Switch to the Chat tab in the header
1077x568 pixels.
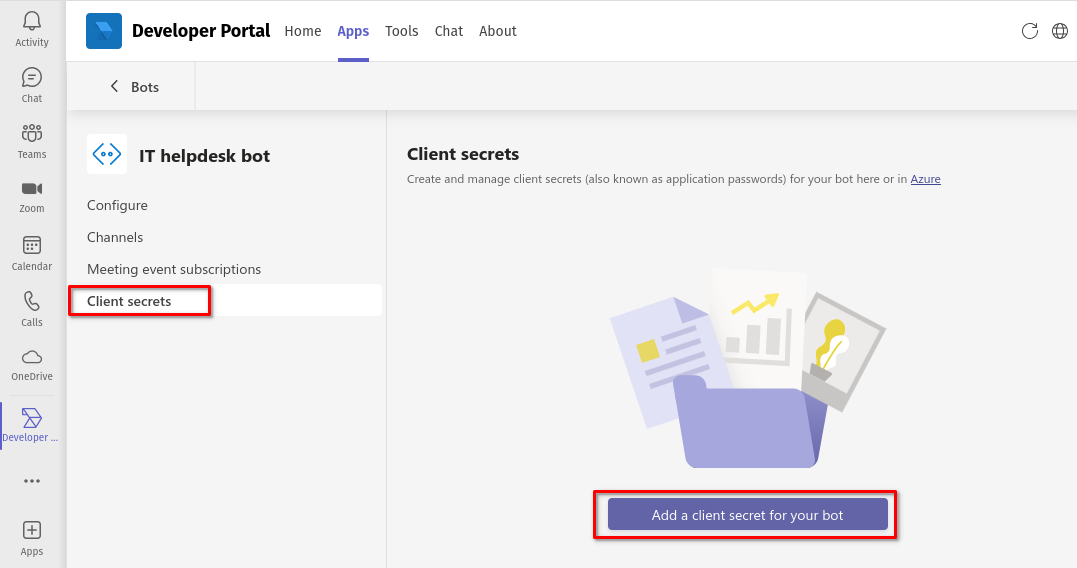(449, 31)
